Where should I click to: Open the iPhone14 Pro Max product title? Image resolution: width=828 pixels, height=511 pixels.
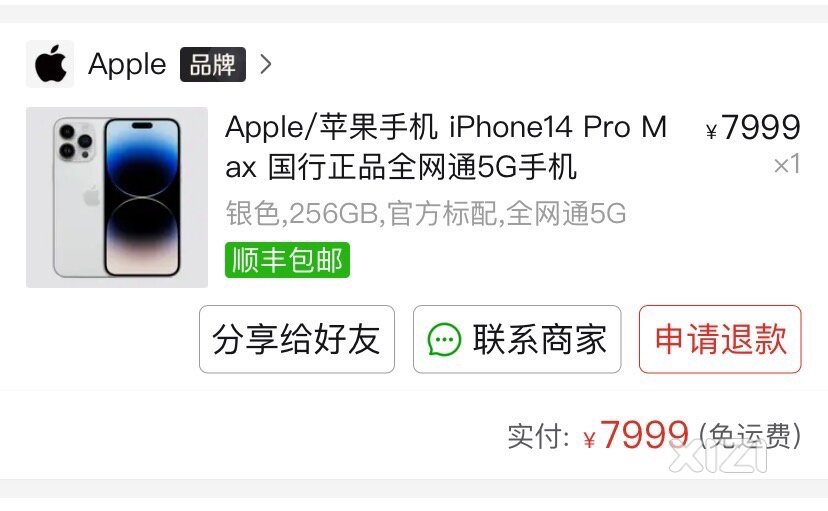446,147
